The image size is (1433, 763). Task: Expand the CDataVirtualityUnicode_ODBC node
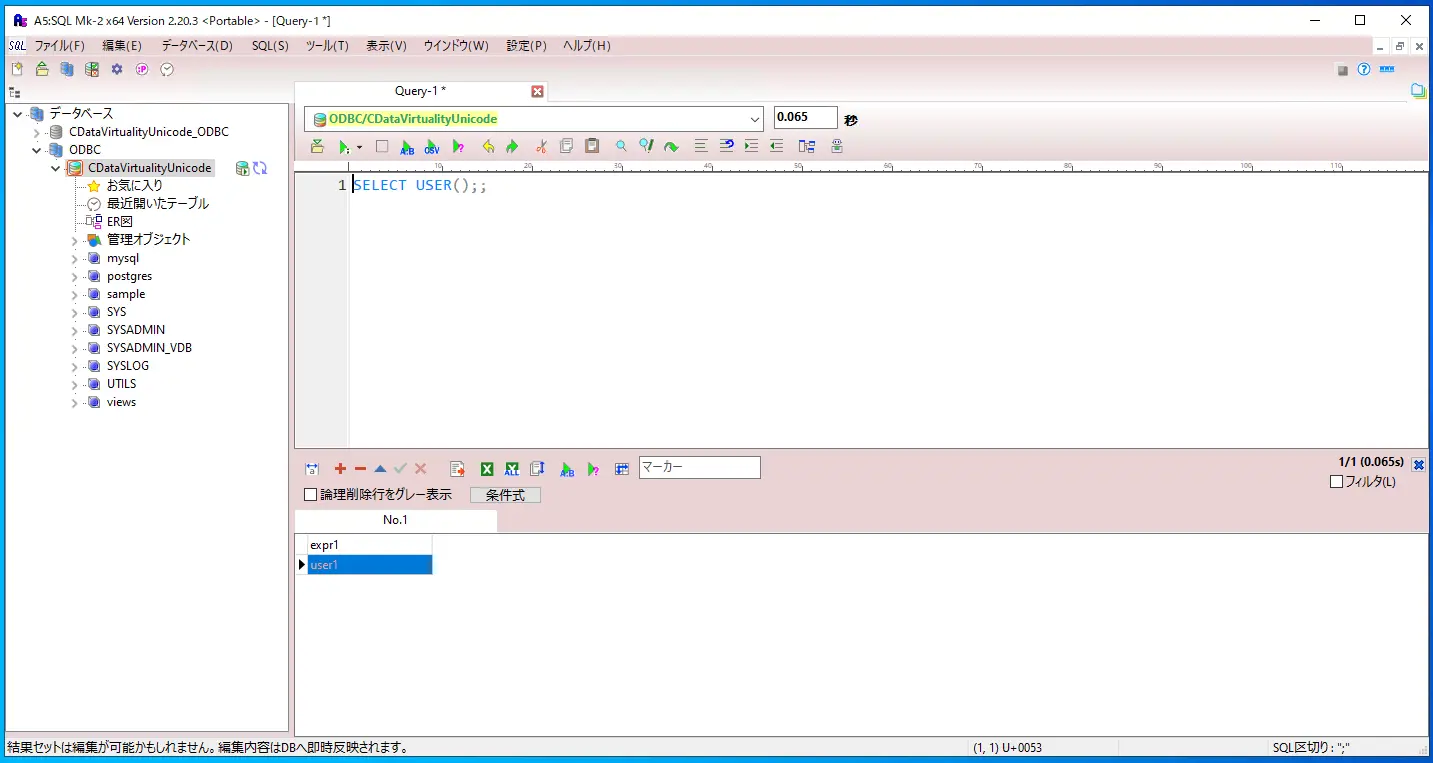37,132
